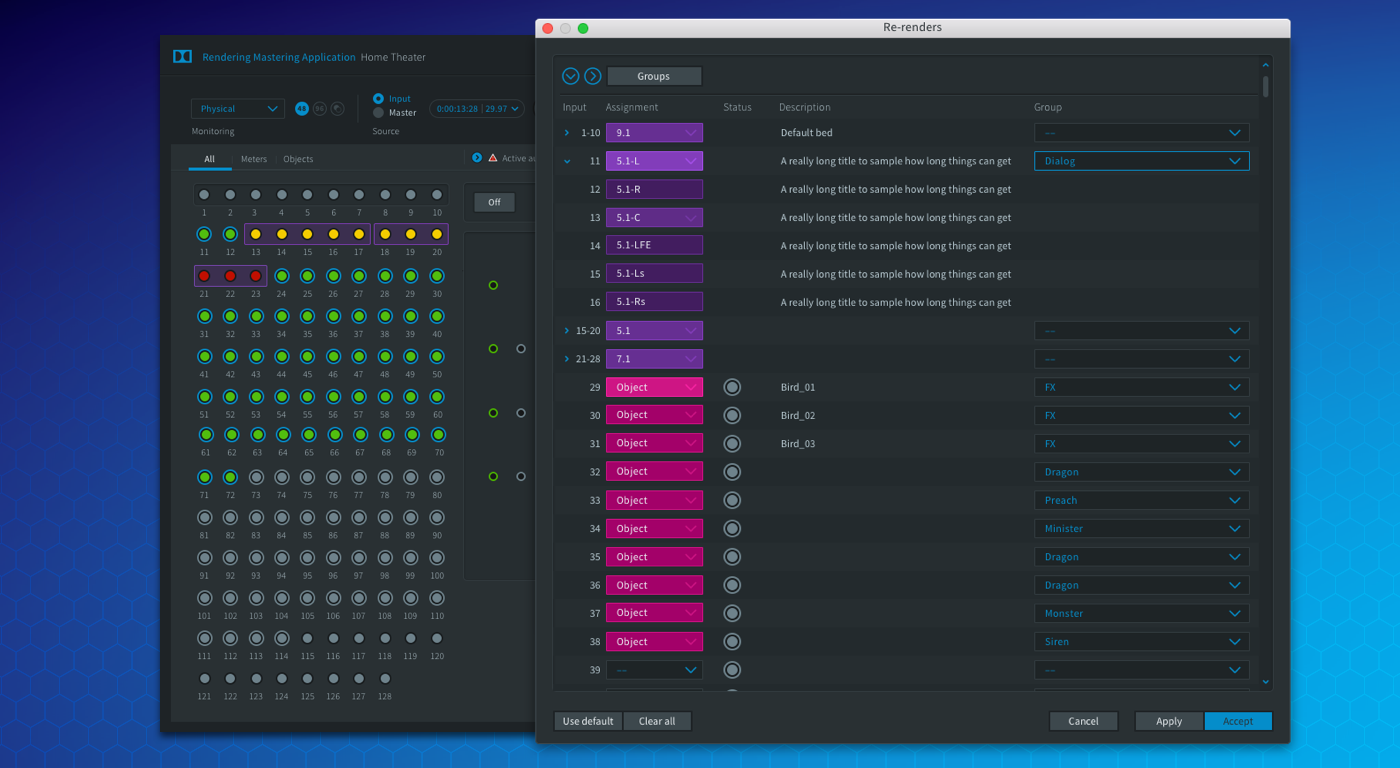Click the Use default button
The height and width of the screenshot is (768, 1400).
pos(588,721)
